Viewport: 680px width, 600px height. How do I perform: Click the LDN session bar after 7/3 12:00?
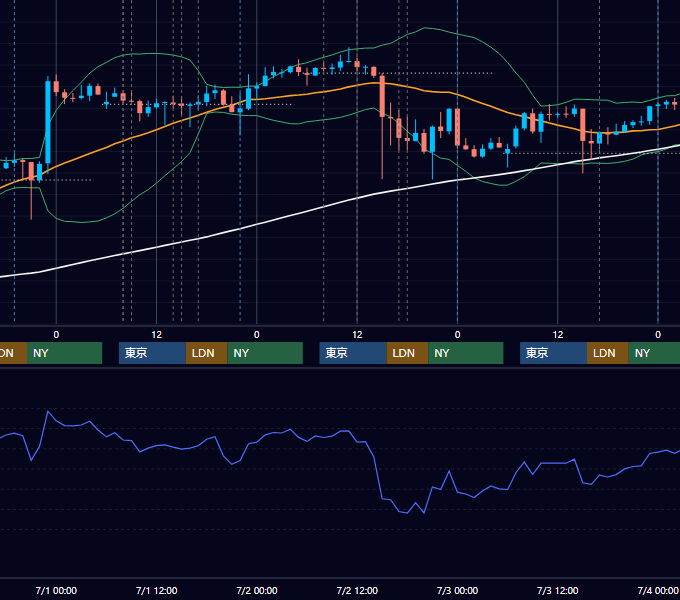608,353
